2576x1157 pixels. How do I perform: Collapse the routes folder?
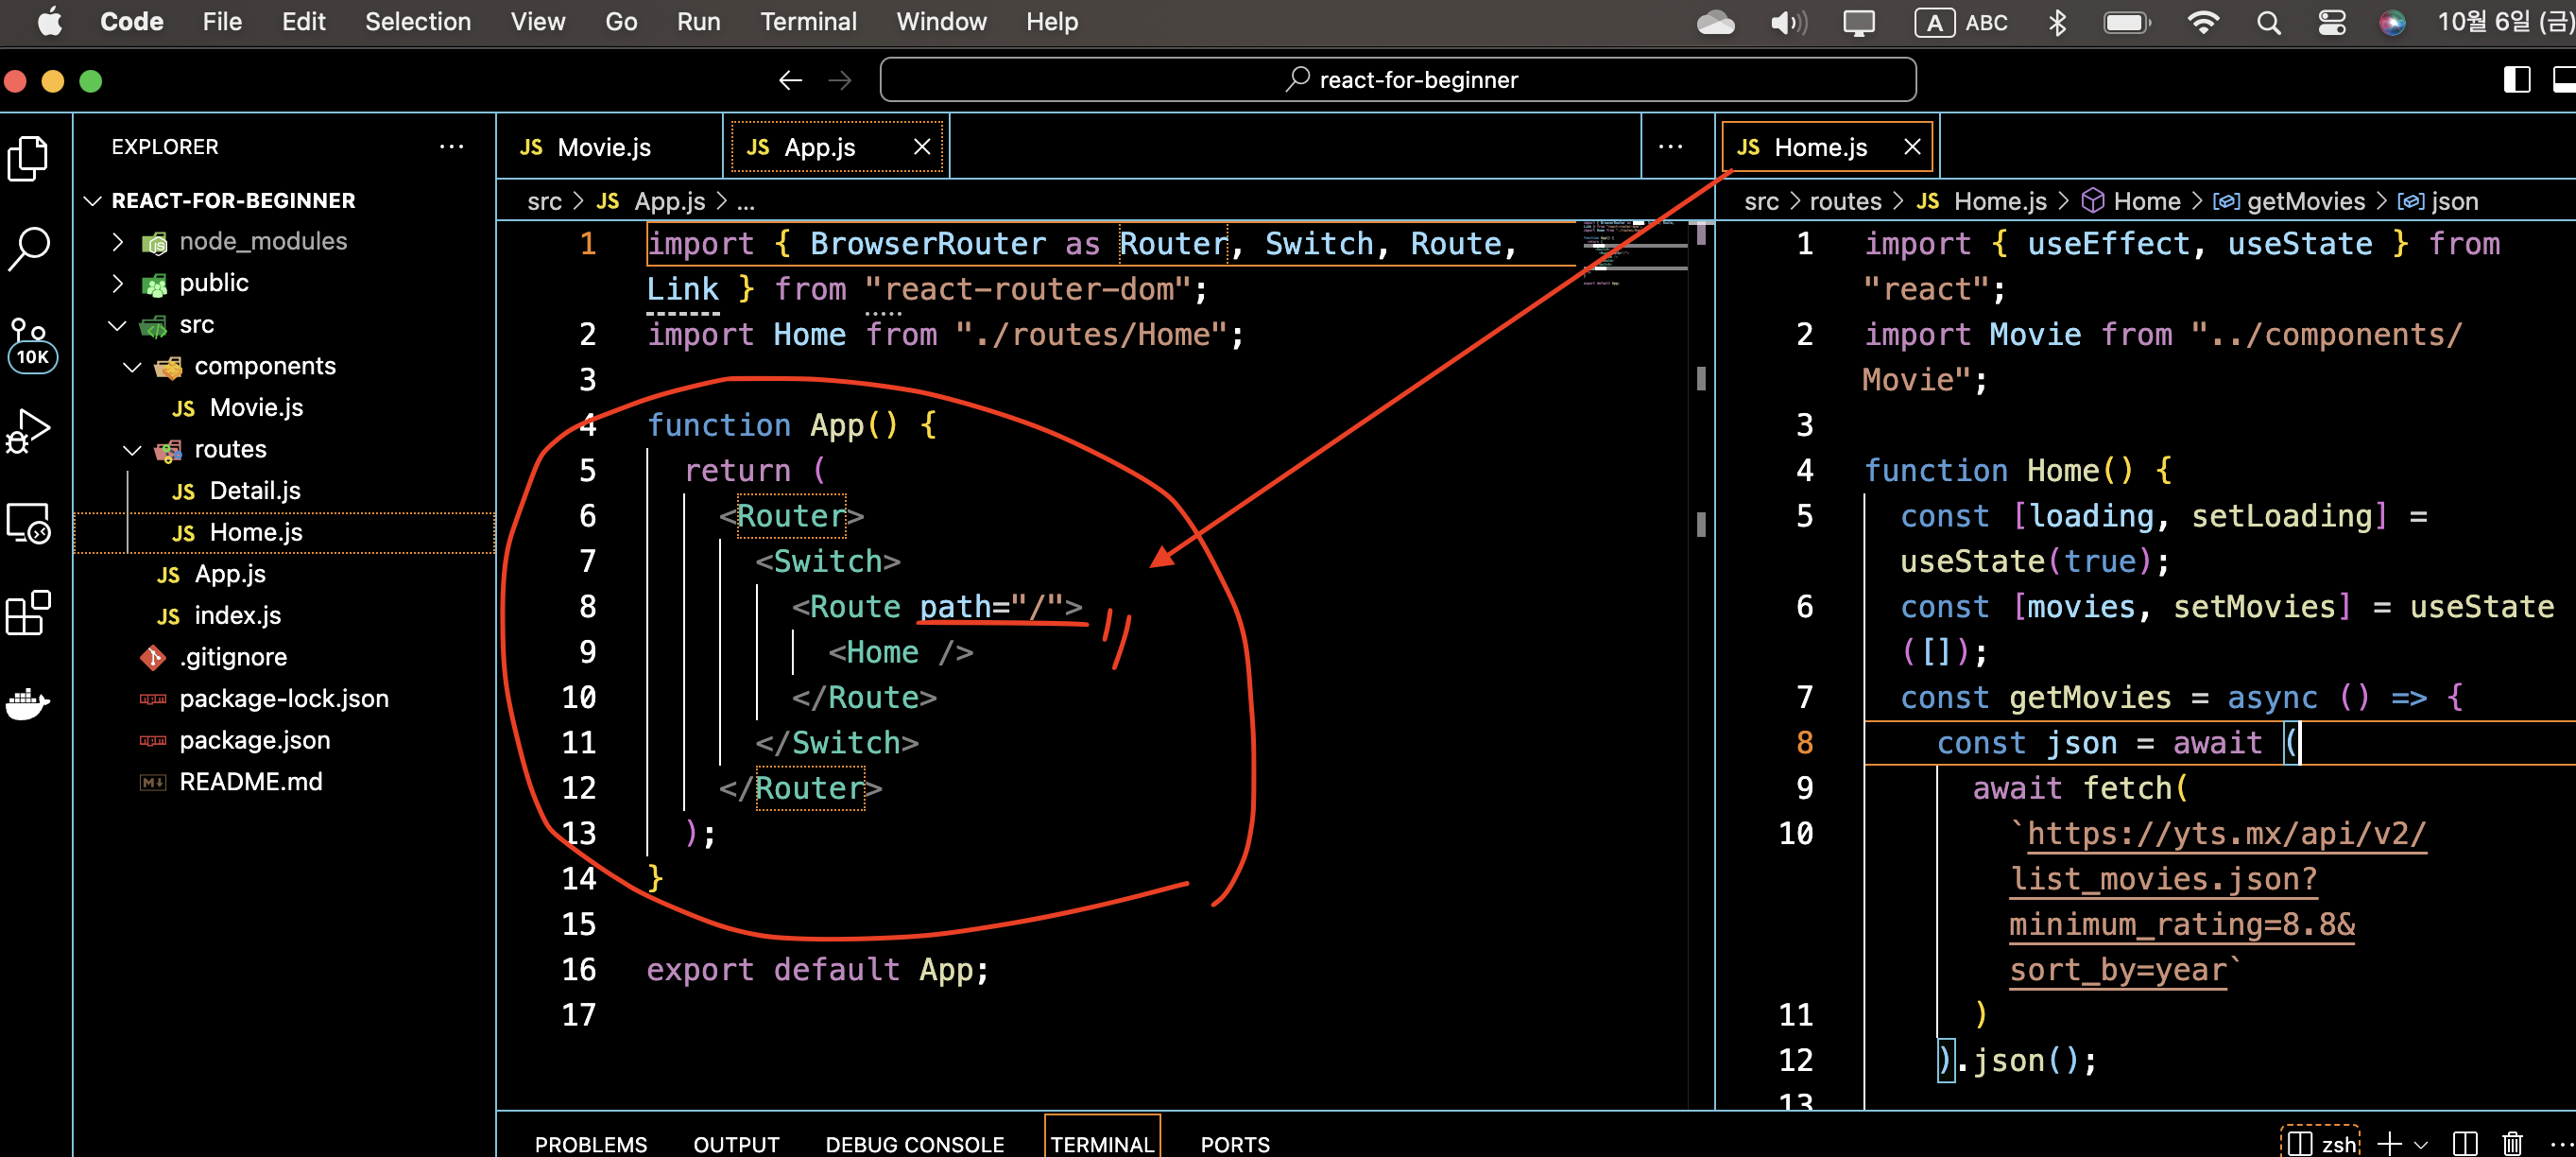pos(132,450)
